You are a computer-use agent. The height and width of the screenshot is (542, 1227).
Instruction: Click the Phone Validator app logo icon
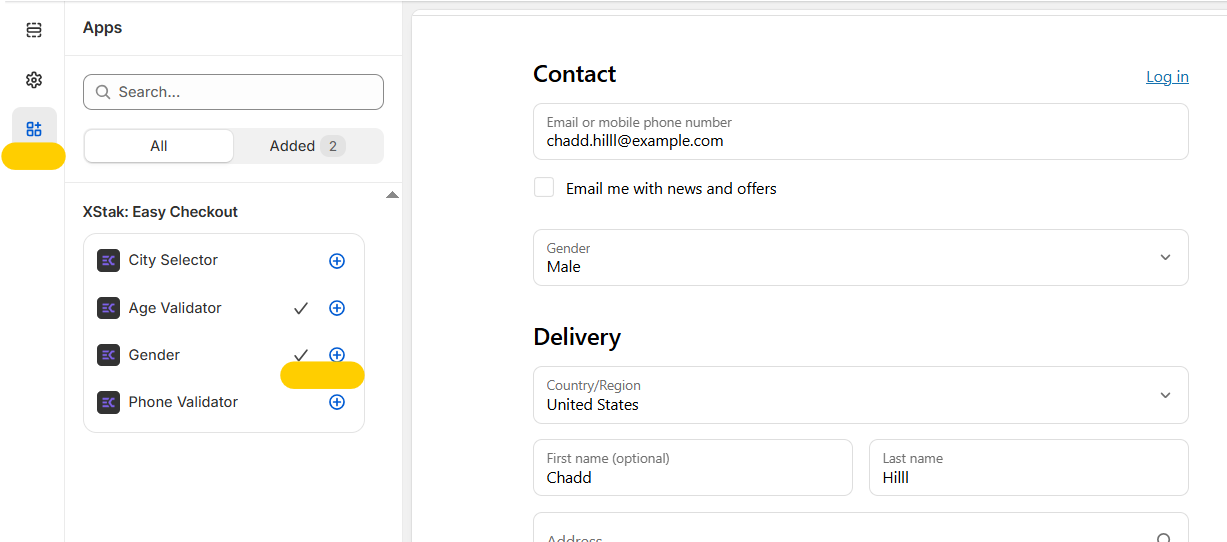pos(108,402)
